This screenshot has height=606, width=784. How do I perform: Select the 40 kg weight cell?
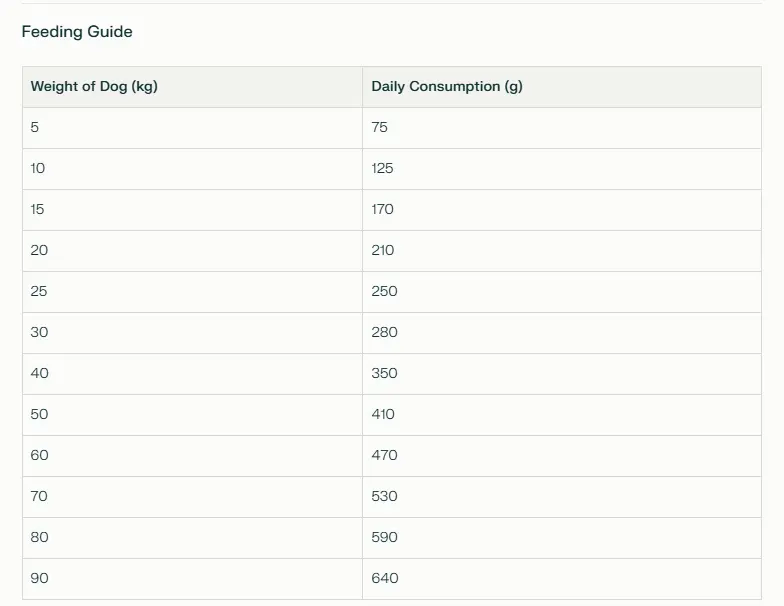pyautogui.click(x=192, y=374)
